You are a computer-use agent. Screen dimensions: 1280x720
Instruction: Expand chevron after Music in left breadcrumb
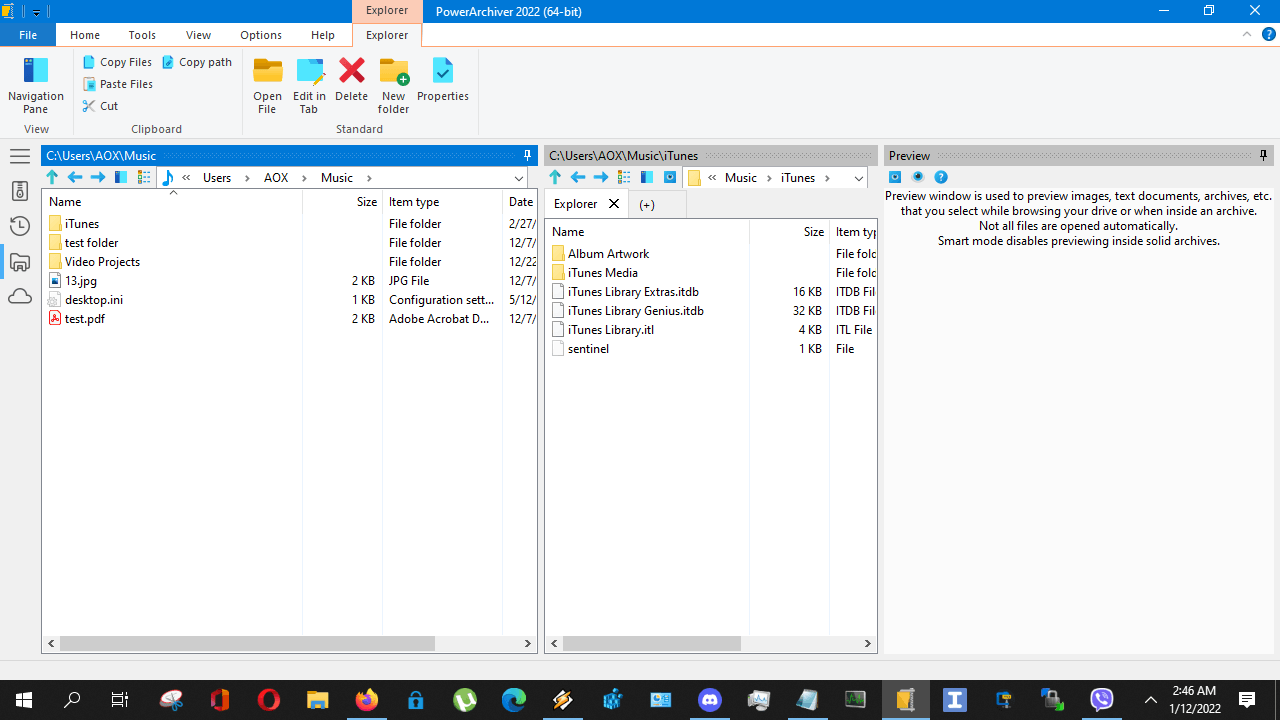(x=369, y=178)
